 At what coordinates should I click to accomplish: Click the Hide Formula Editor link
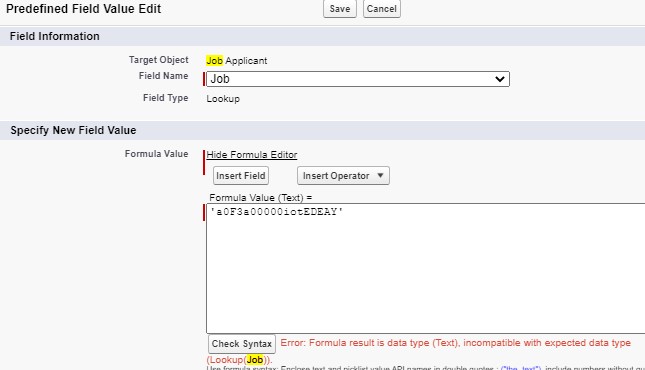(x=252, y=155)
